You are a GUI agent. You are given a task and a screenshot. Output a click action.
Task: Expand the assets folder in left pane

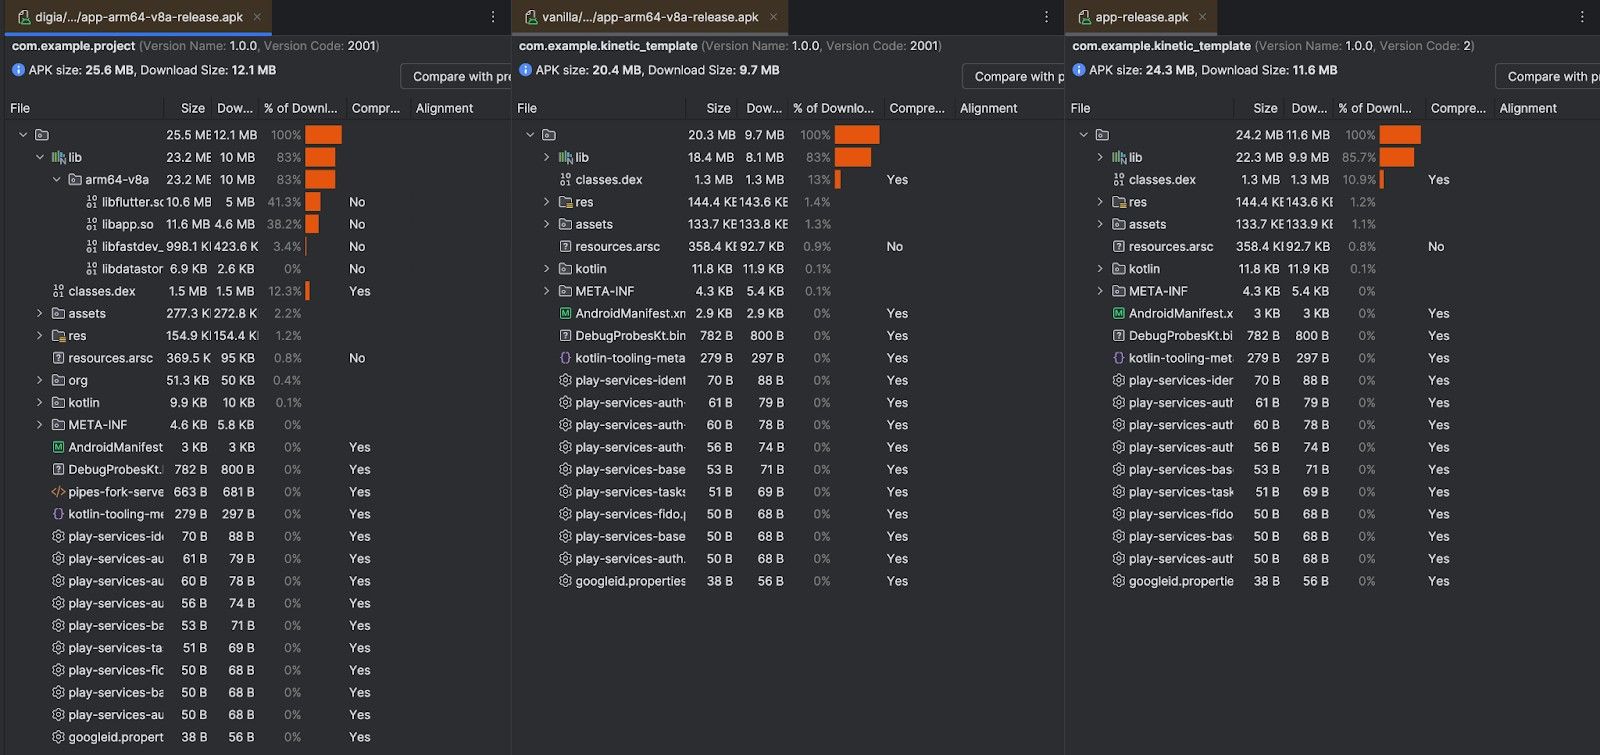40,313
